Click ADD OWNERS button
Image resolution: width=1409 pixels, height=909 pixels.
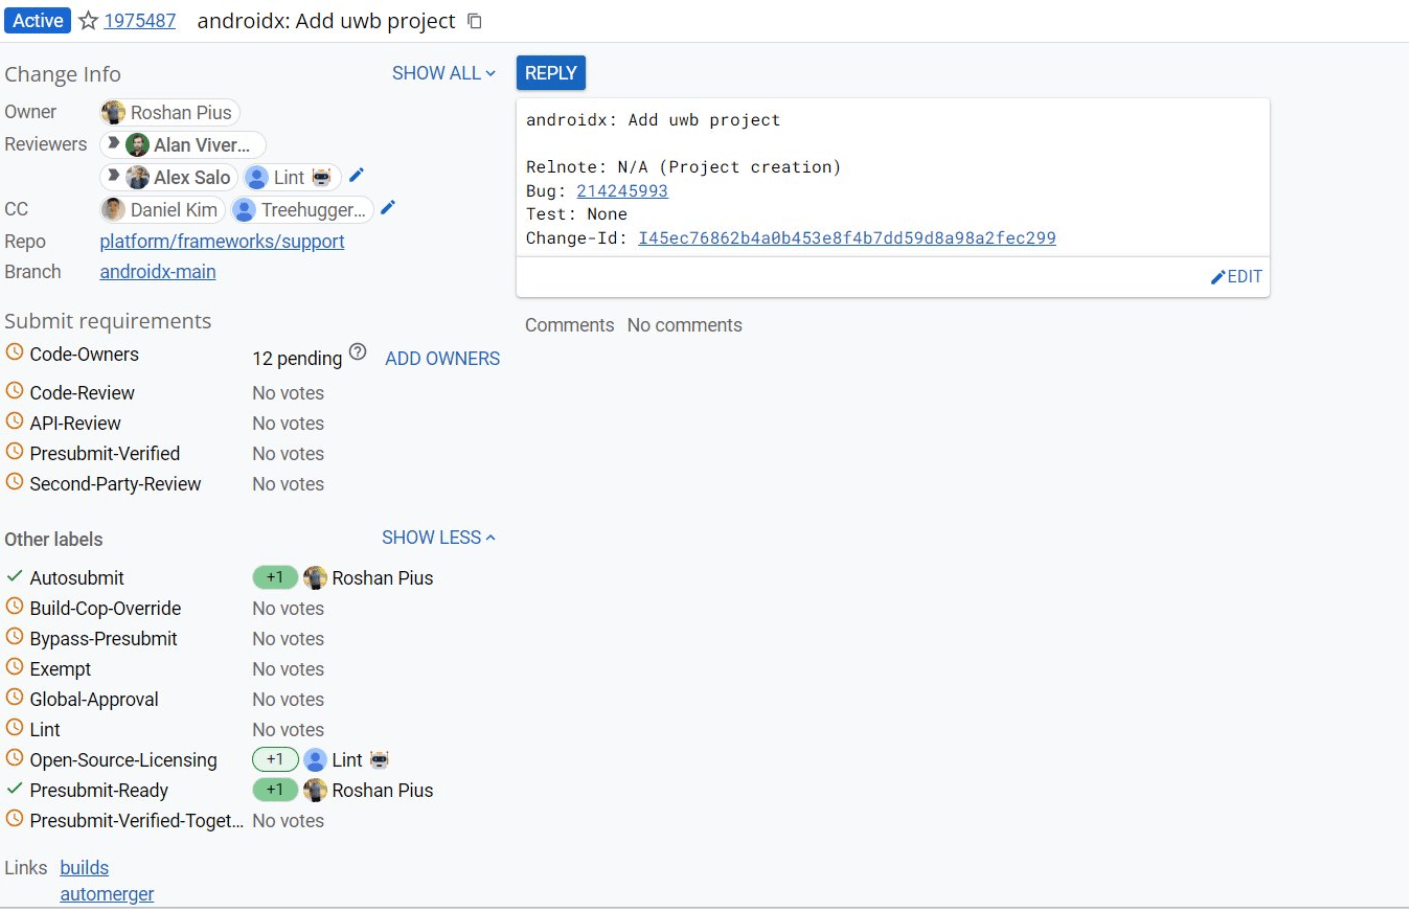442,358
